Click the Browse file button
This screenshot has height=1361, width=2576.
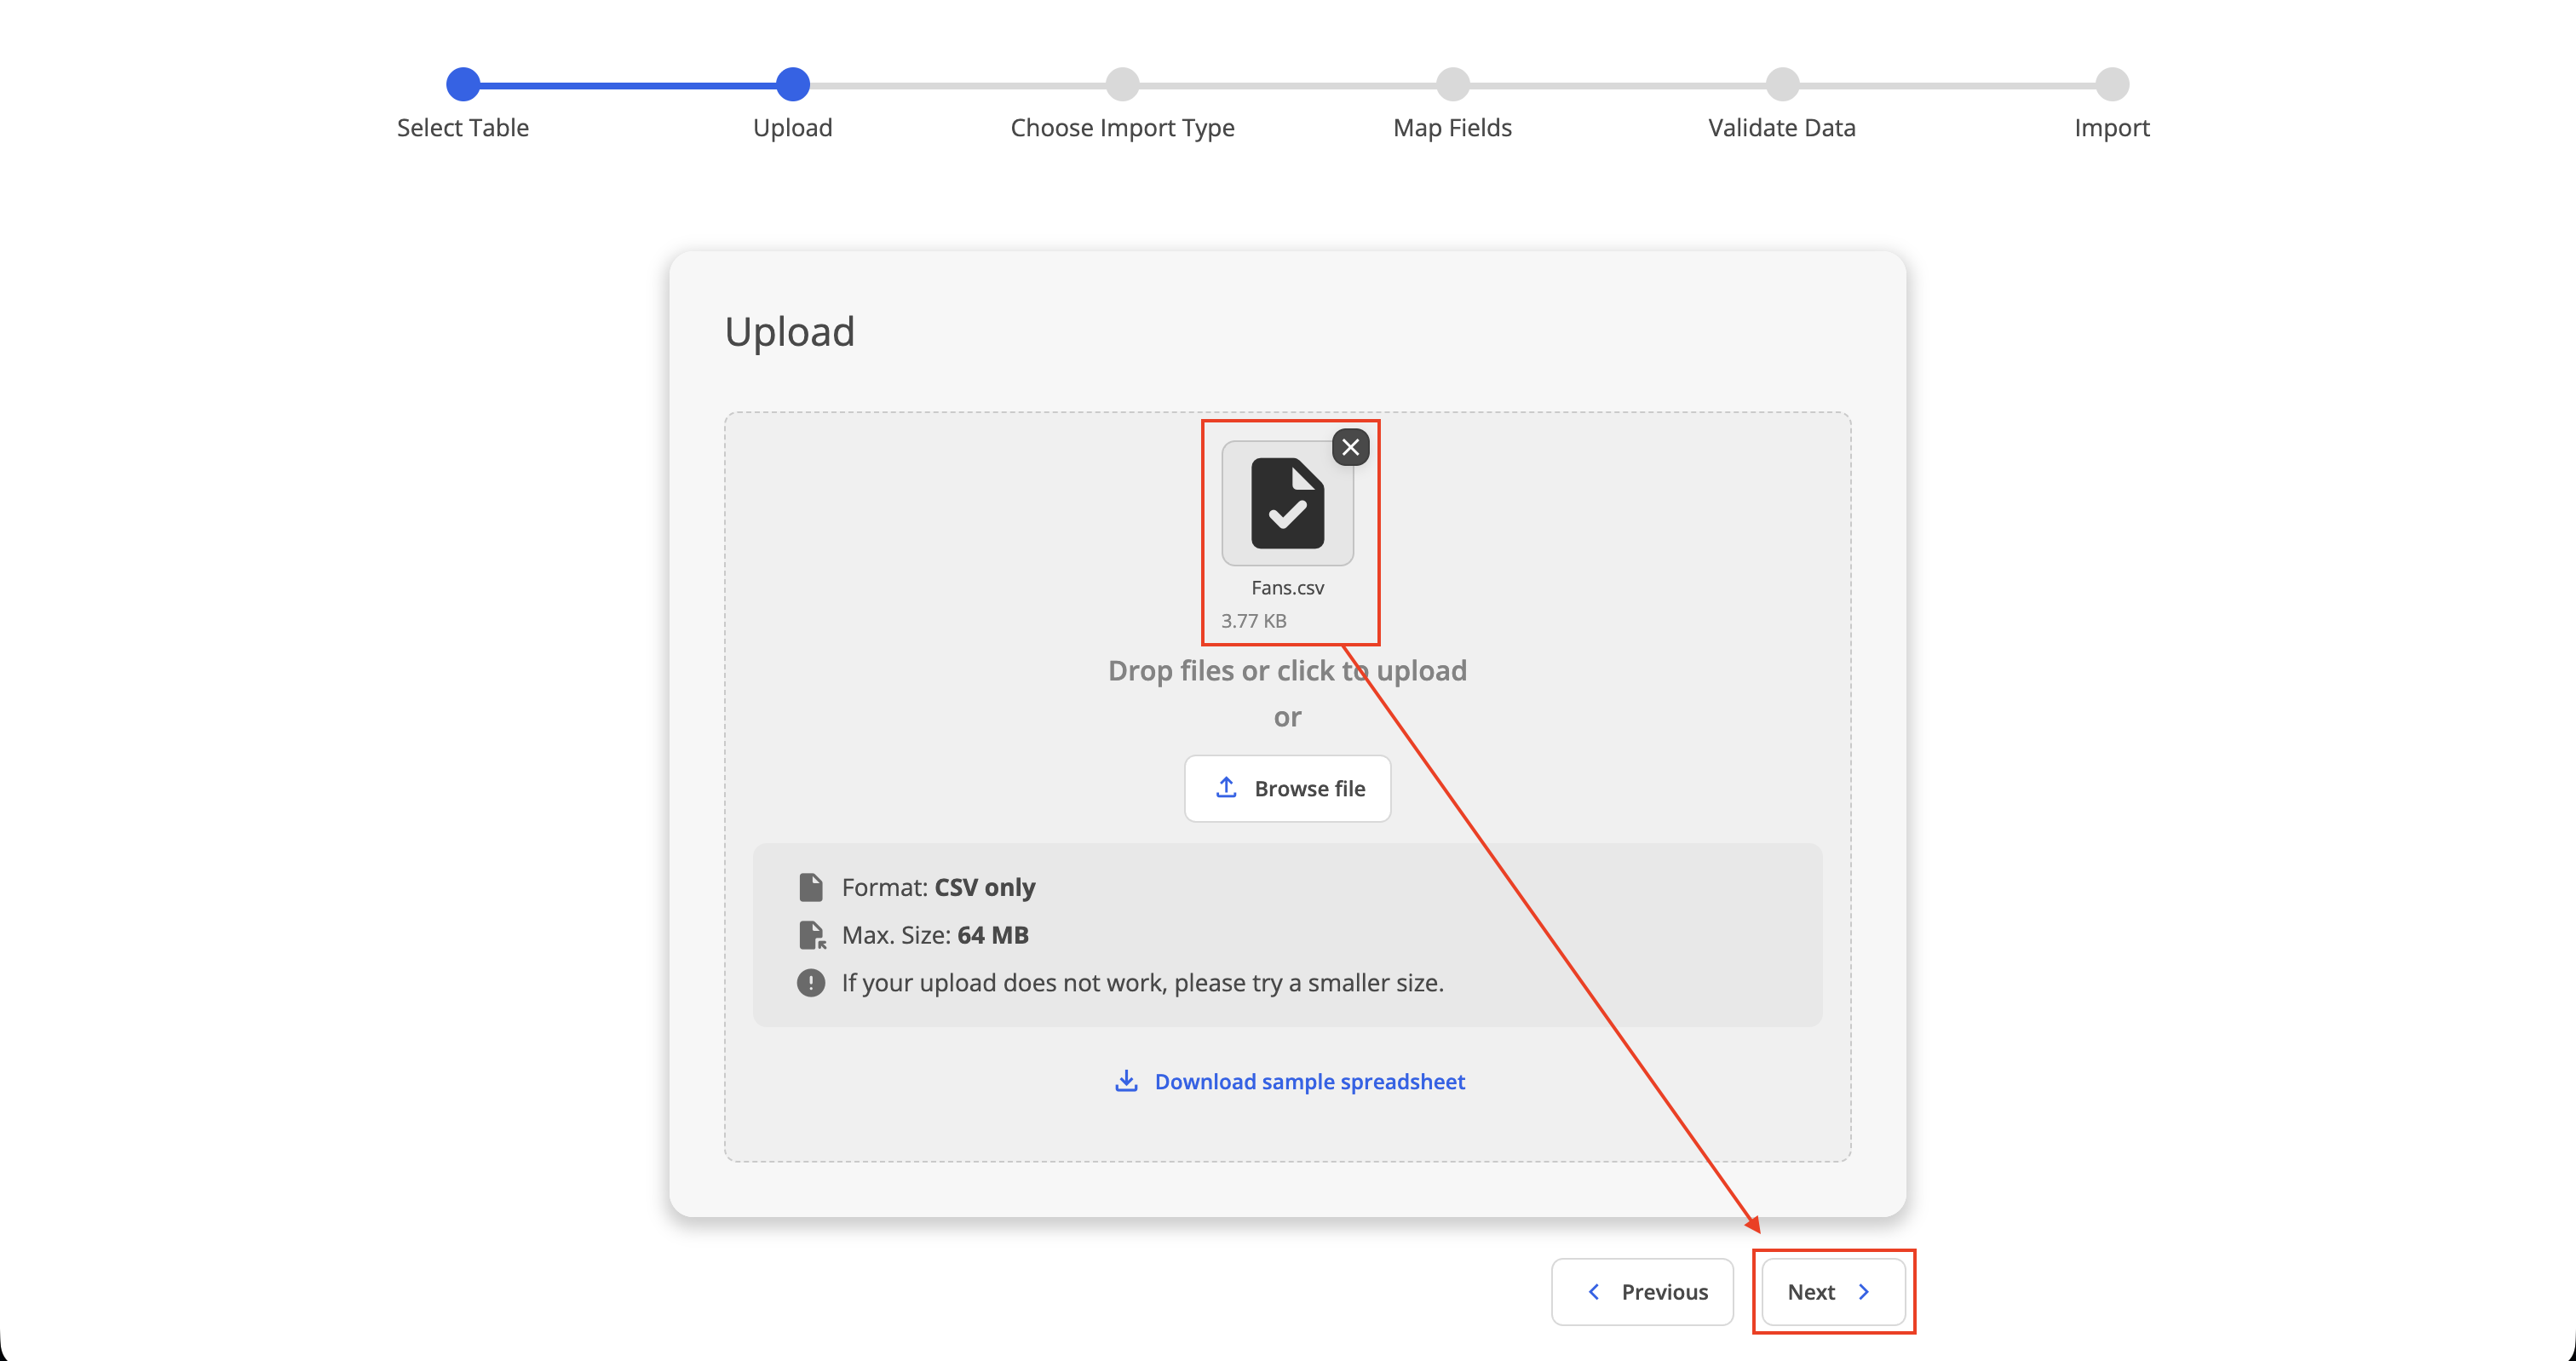pyautogui.click(x=1287, y=788)
